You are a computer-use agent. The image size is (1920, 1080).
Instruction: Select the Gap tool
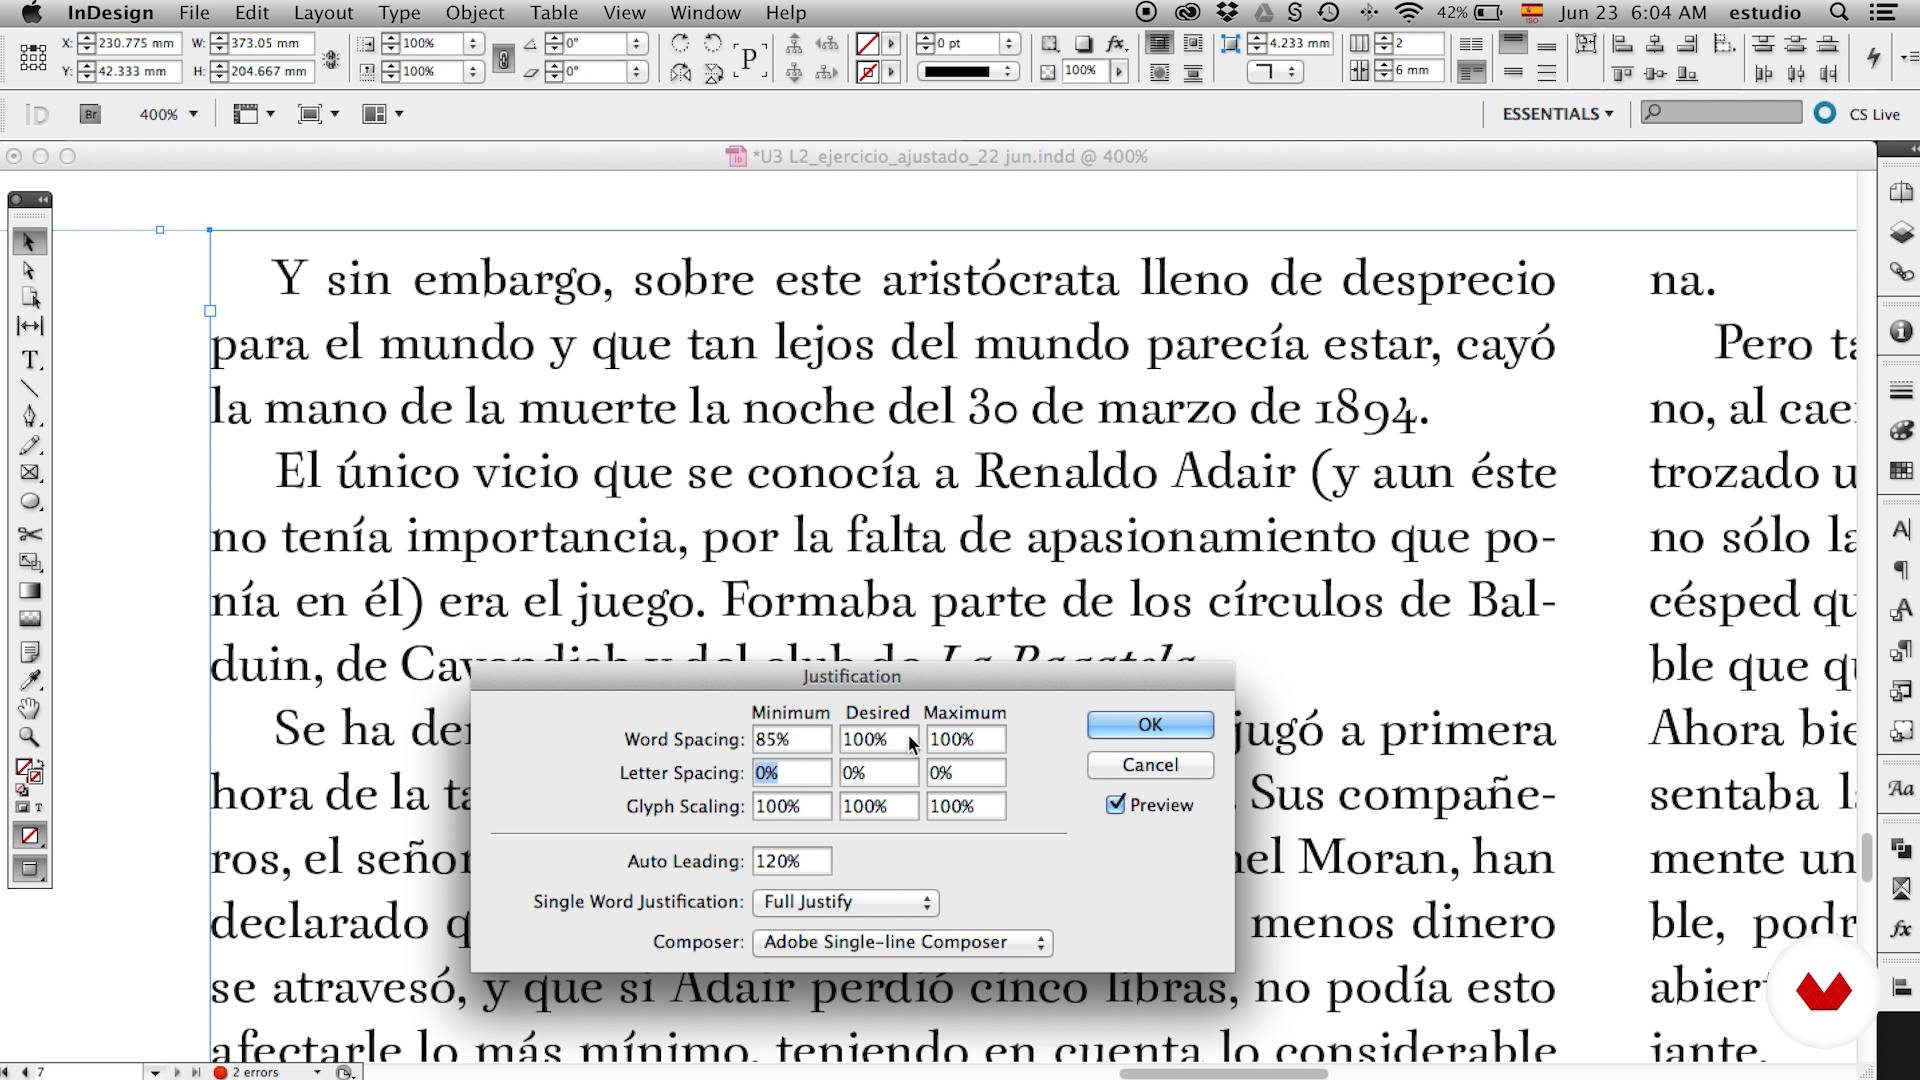point(30,326)
